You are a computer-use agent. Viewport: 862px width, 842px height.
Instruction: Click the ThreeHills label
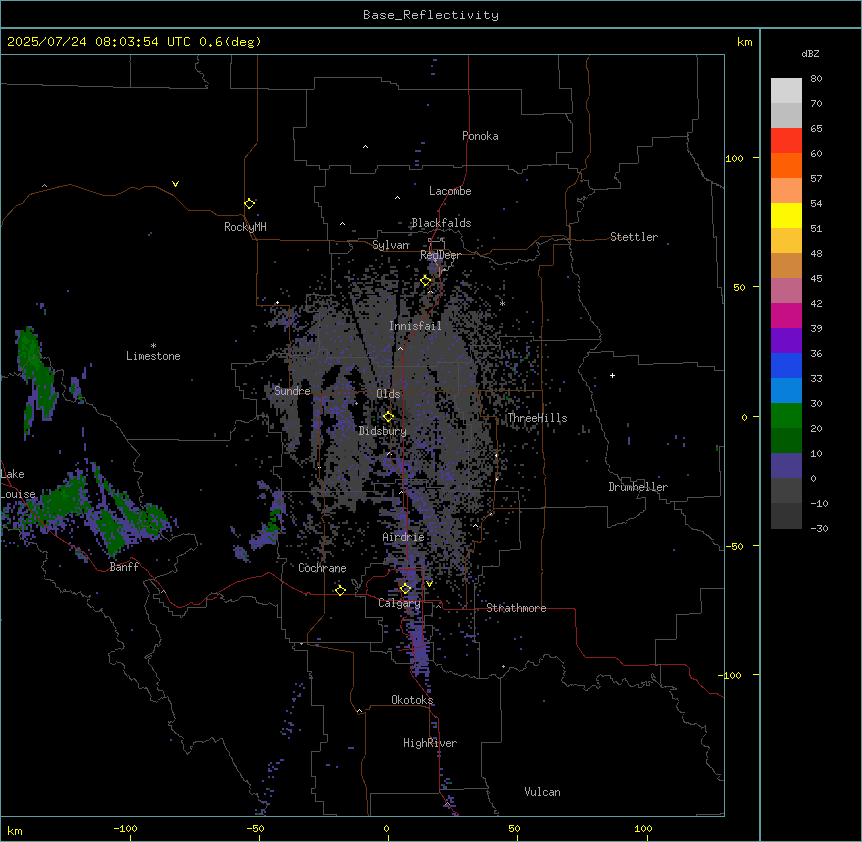(537, 418)
